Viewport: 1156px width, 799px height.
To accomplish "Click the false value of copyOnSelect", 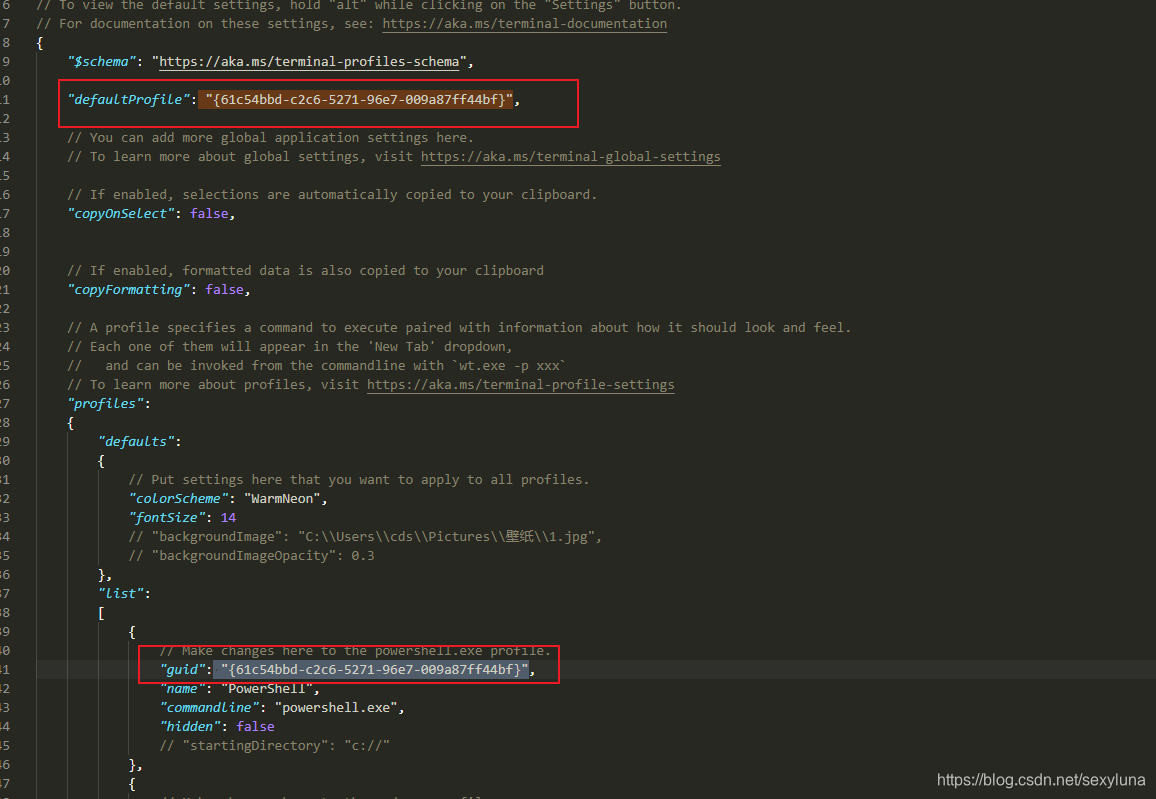I will (x=209, y=214).
